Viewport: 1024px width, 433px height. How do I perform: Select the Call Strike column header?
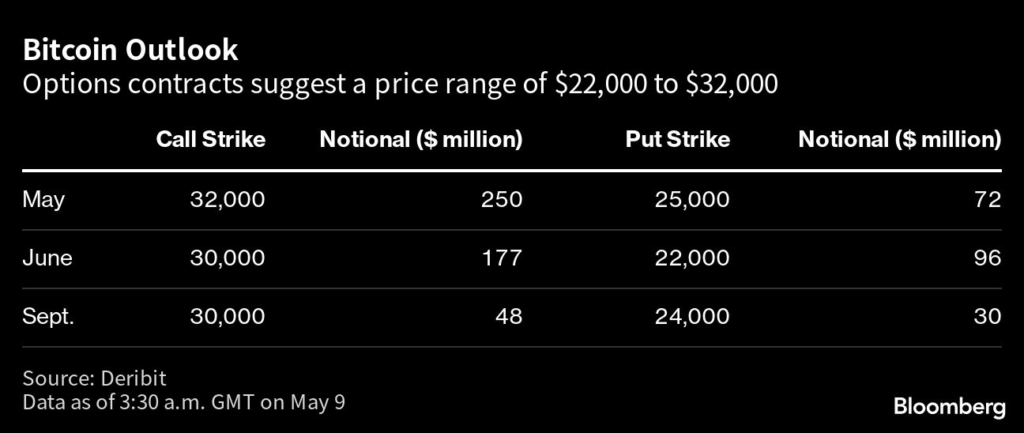click(210, 139)
